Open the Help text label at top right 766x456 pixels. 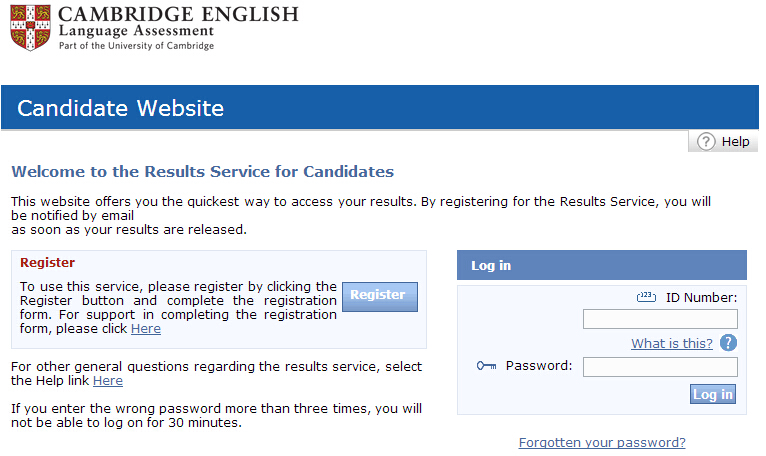click(x=735, y=142)
